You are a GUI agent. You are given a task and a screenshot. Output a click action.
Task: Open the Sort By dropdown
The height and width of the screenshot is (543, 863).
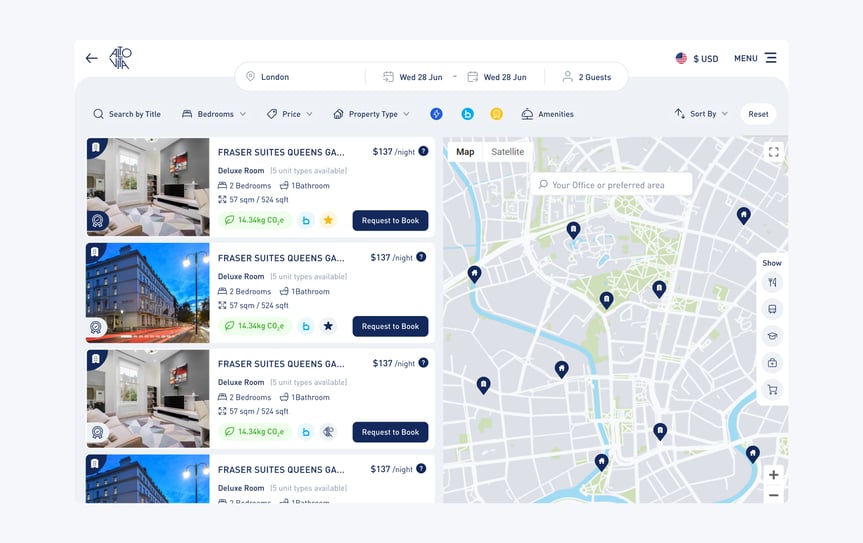(x=701, y=114)
